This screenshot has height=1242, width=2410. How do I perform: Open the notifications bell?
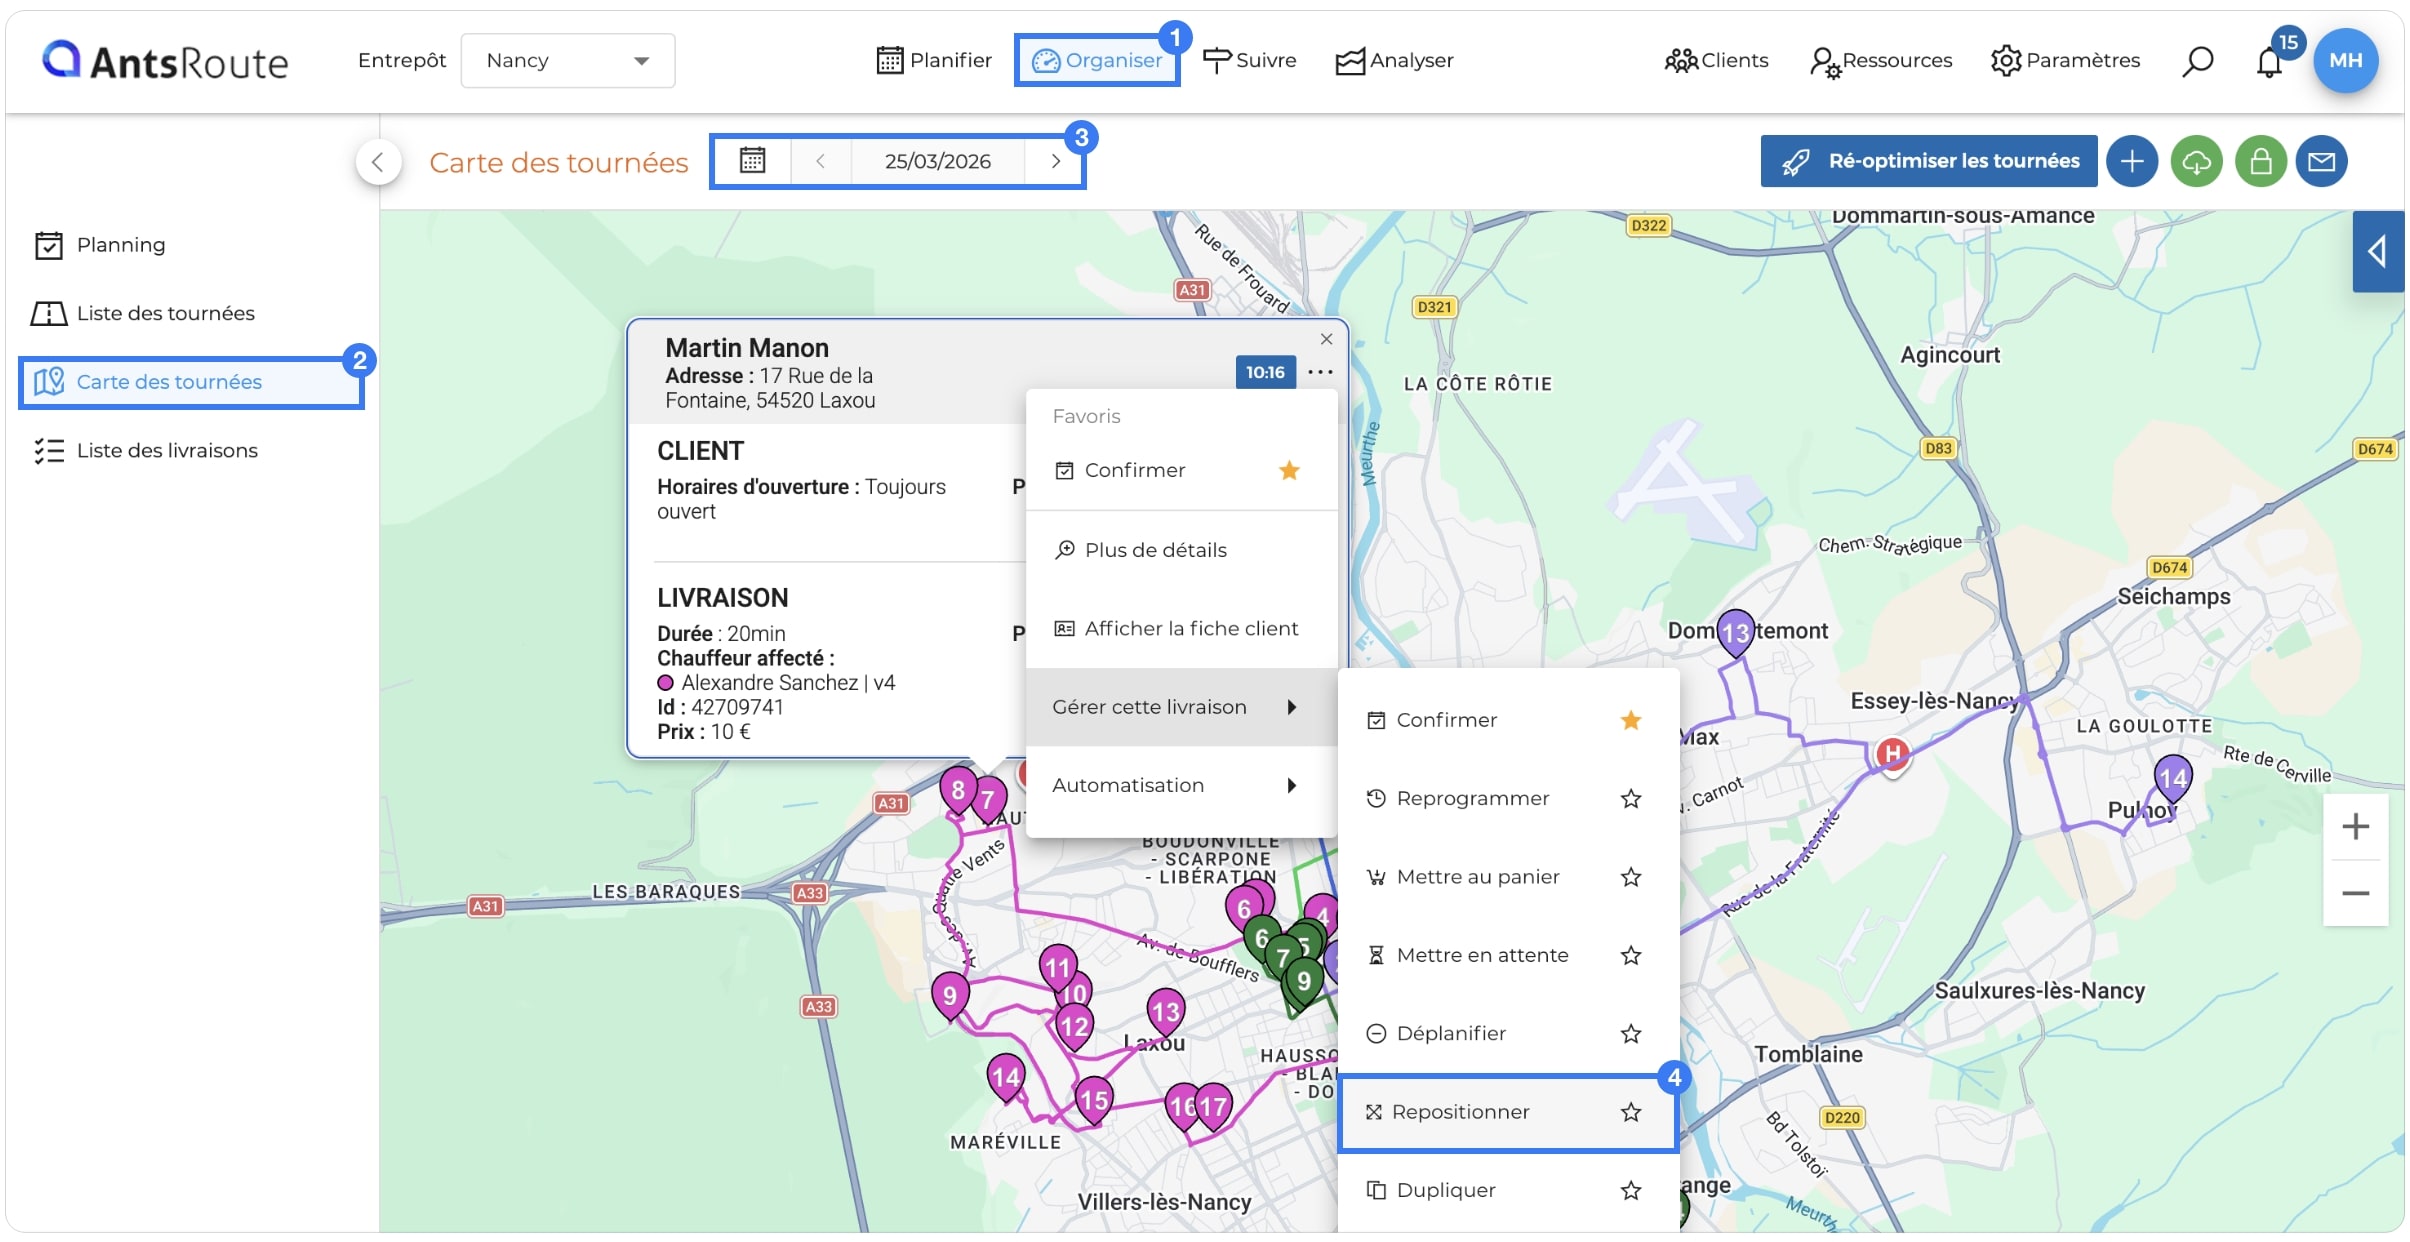tap(2269, 62)
